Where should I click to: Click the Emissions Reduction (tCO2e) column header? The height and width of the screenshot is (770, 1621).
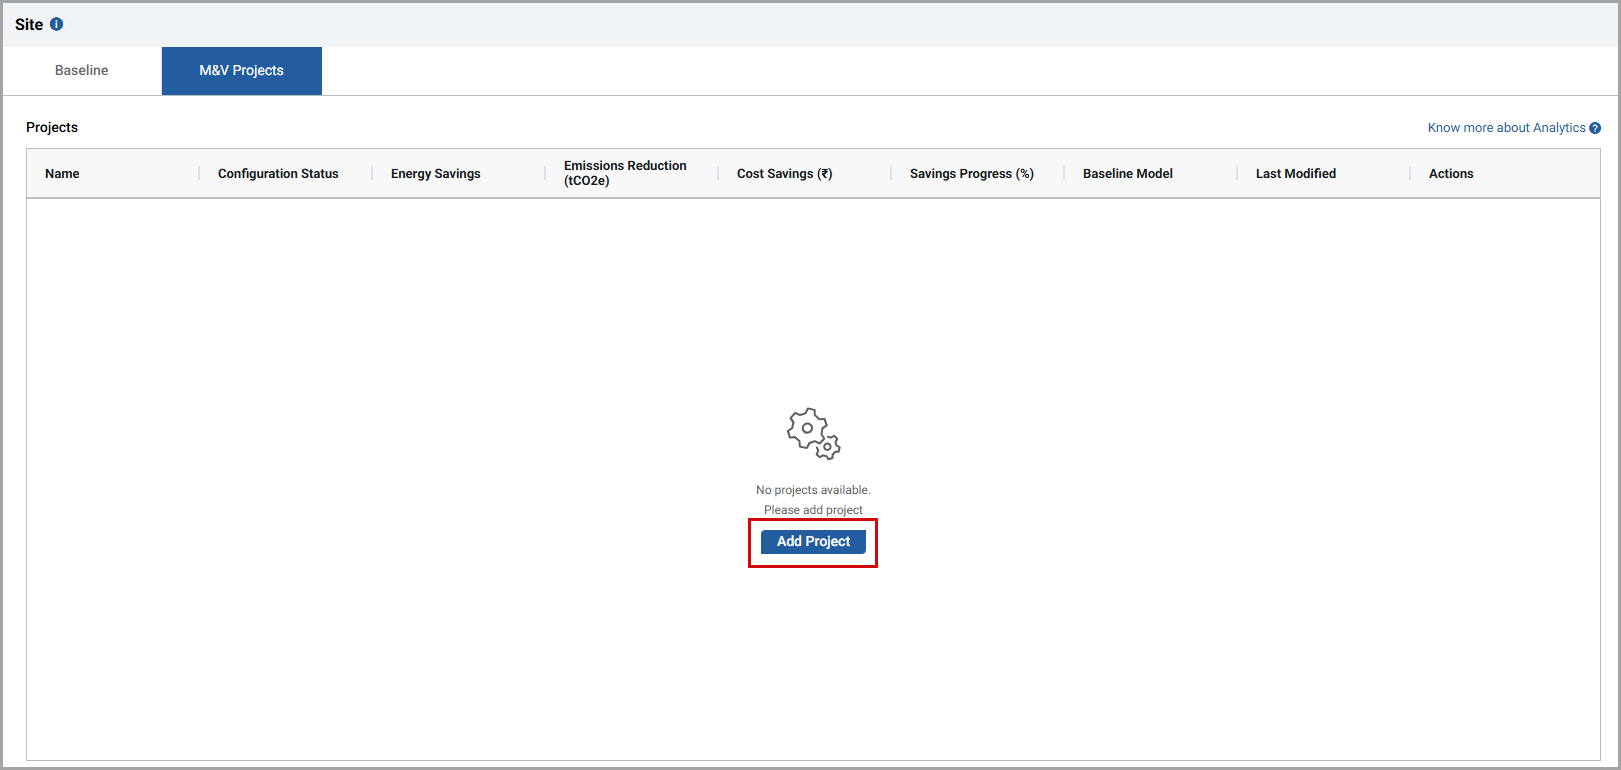click(x=625, y=173)
